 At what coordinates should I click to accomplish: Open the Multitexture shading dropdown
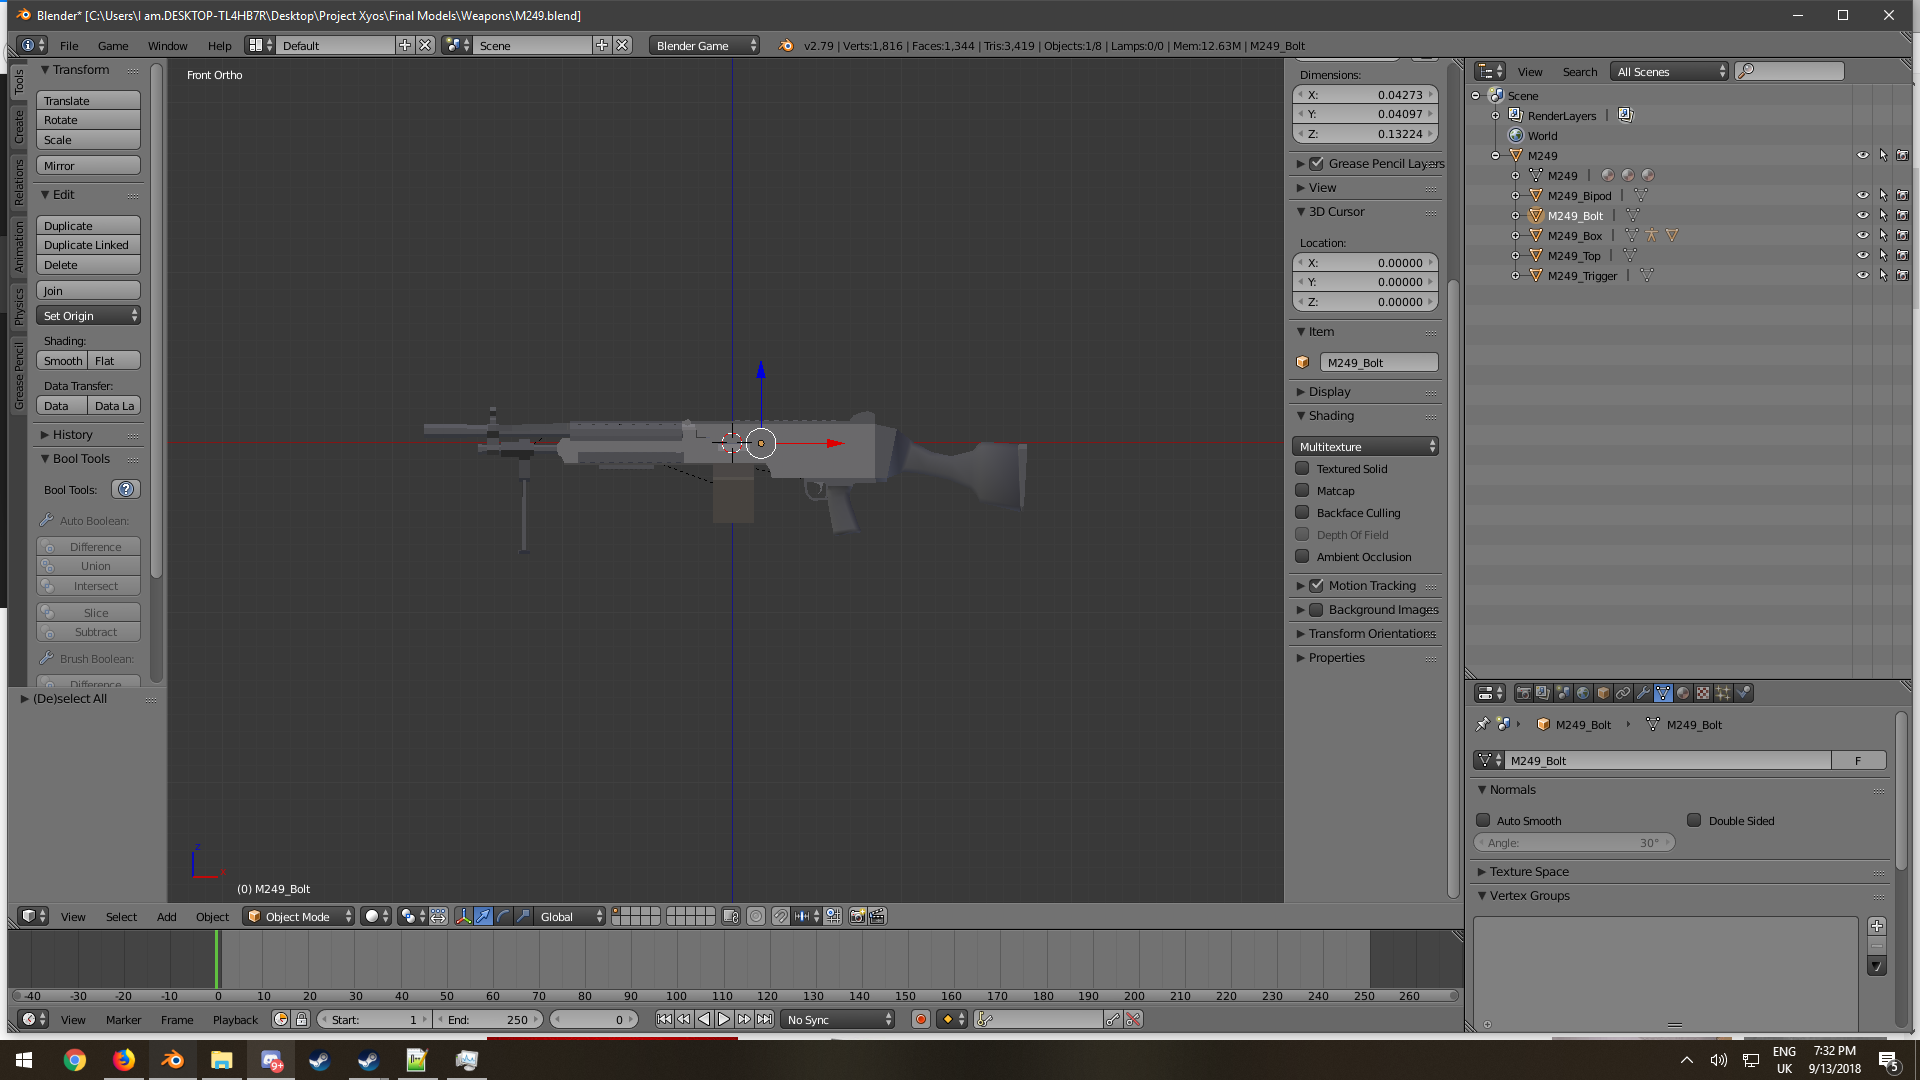click(1365, 446)
